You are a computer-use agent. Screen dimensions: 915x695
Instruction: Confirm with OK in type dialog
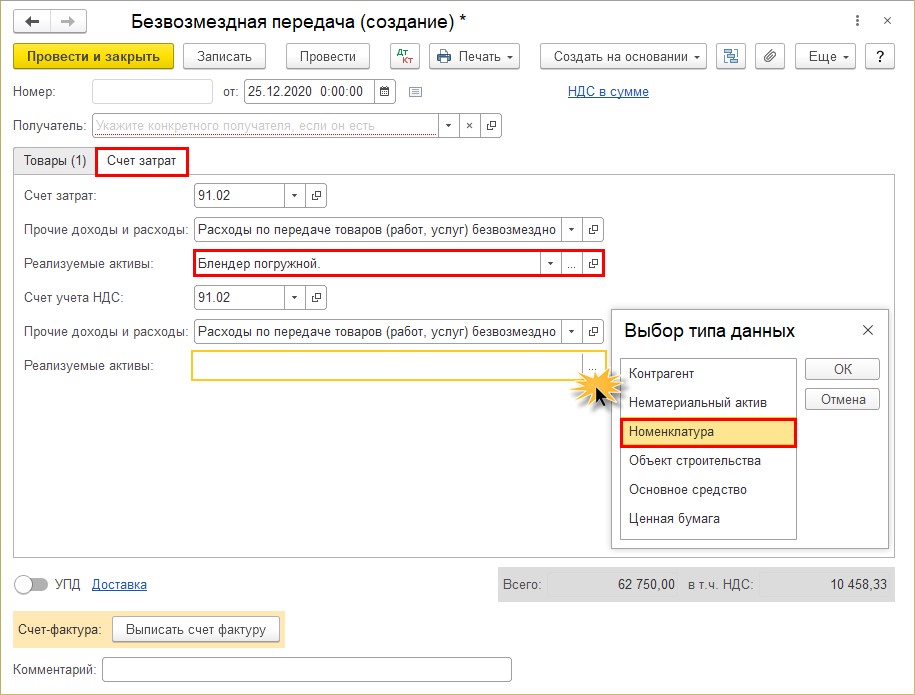point(842,369)
